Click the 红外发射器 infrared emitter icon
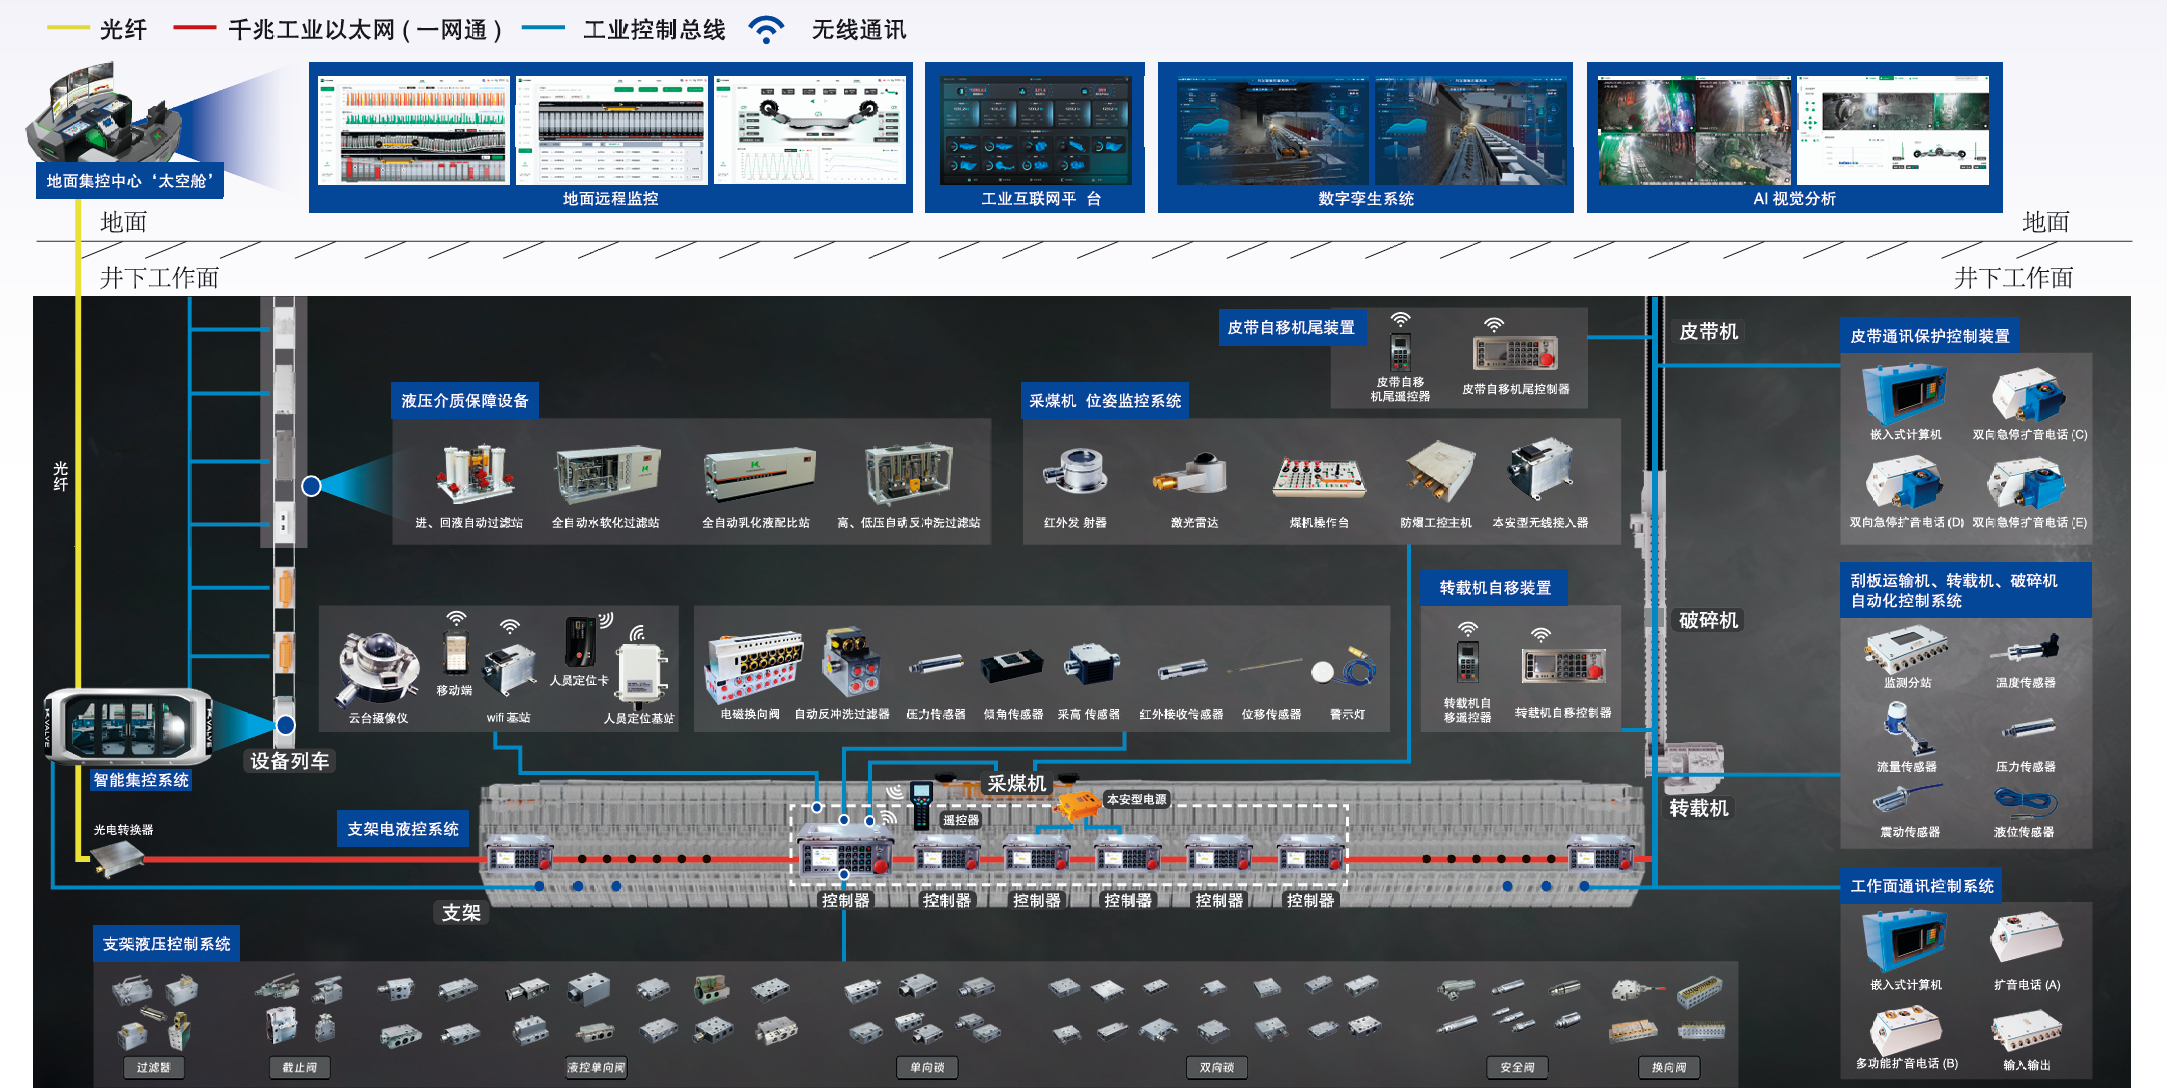 coord(1075,472)
